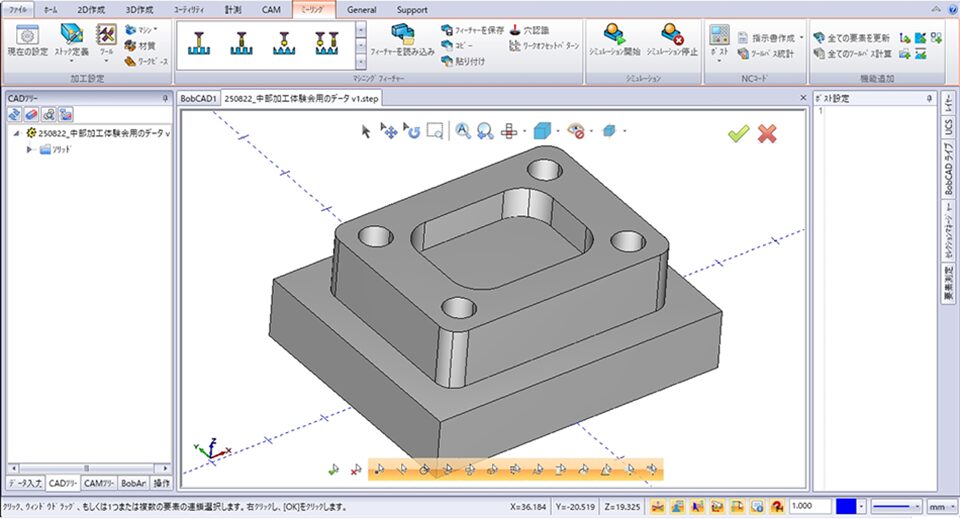Screen dimensions: 960x519
Task: Toggle the visibility eye icon in viewport toolbar
Action: click(575, 130)
